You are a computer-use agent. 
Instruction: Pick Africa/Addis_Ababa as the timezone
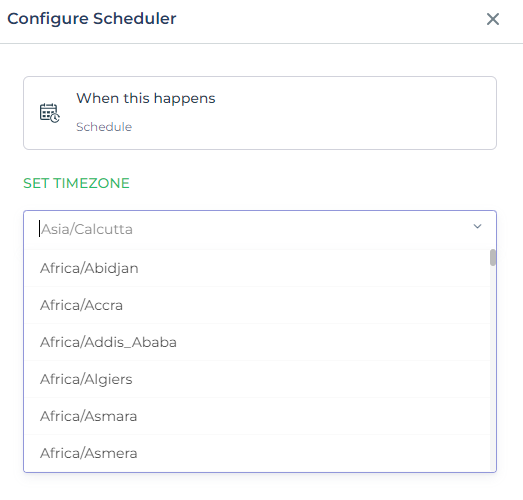click(x=258, y=342)
